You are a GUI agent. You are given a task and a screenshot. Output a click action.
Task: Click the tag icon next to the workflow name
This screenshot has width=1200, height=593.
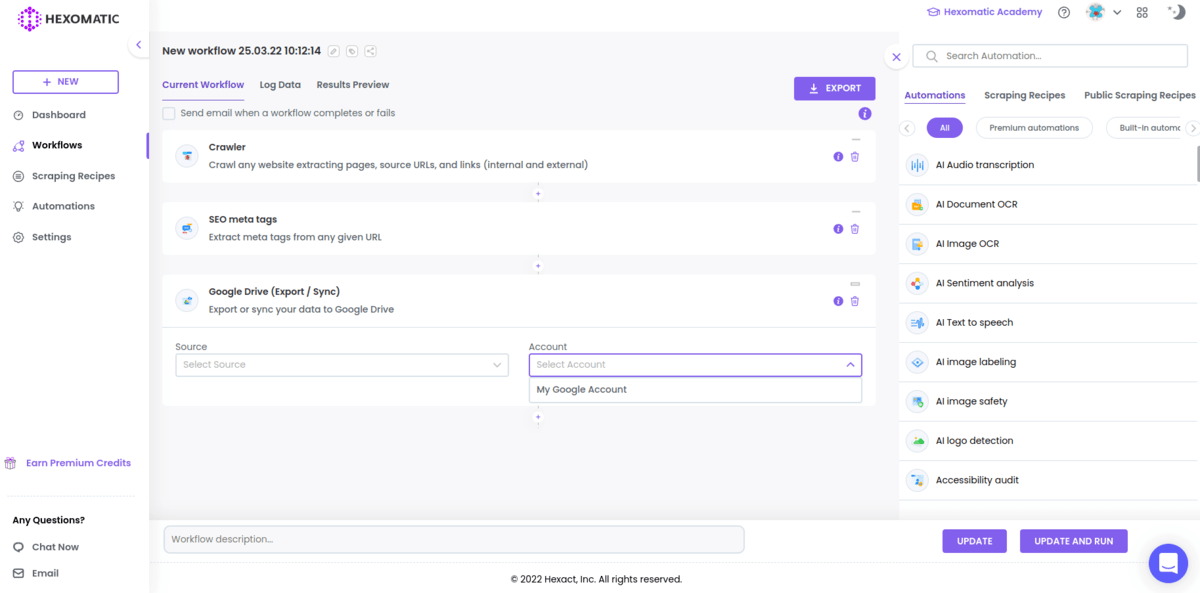pos(352,51)
